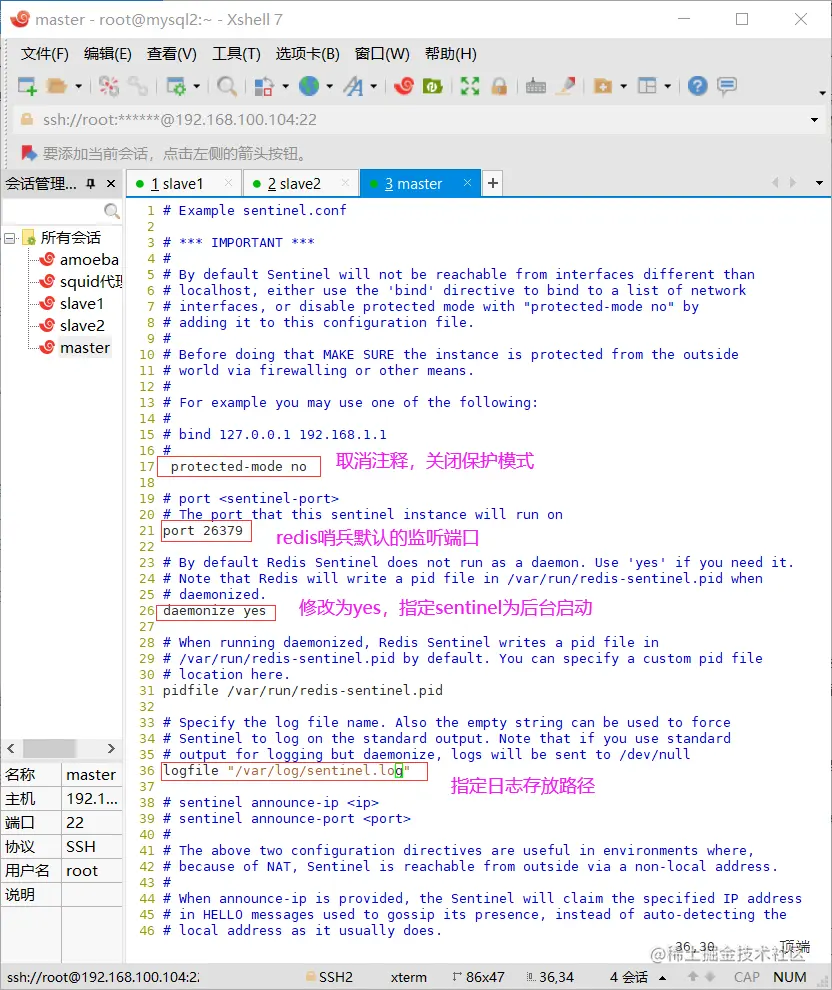Select the 3 master tab
Viewport: 832px width, 990px height.
pos(413,184)
